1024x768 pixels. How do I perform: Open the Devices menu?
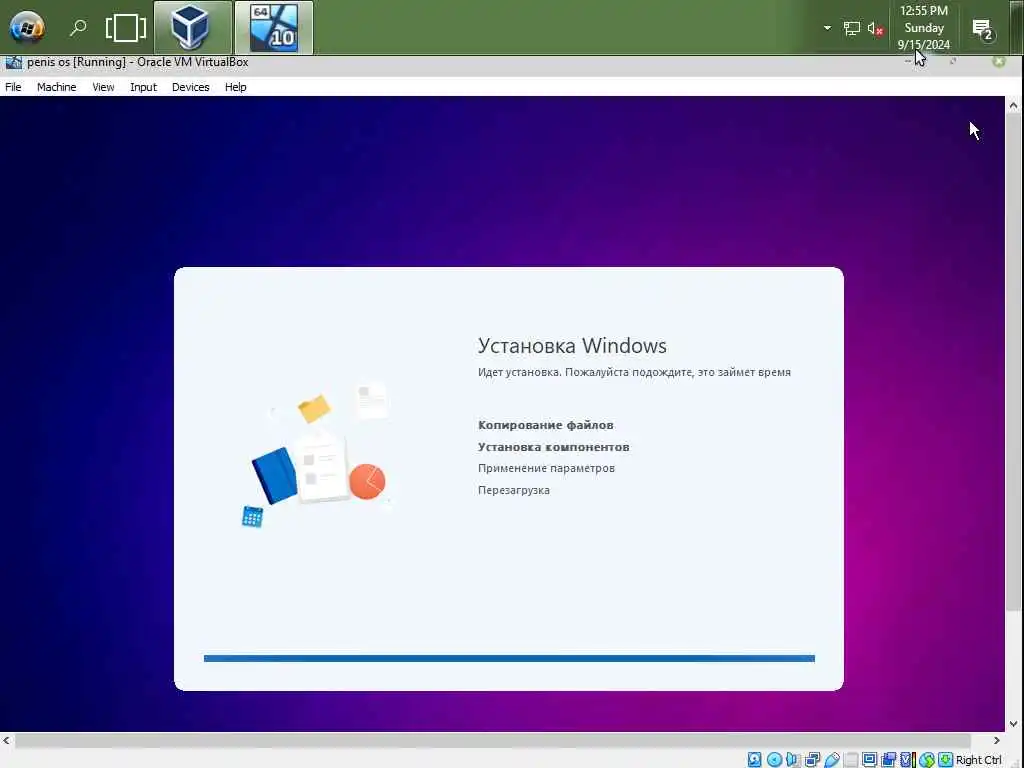(x=191, y=87)
